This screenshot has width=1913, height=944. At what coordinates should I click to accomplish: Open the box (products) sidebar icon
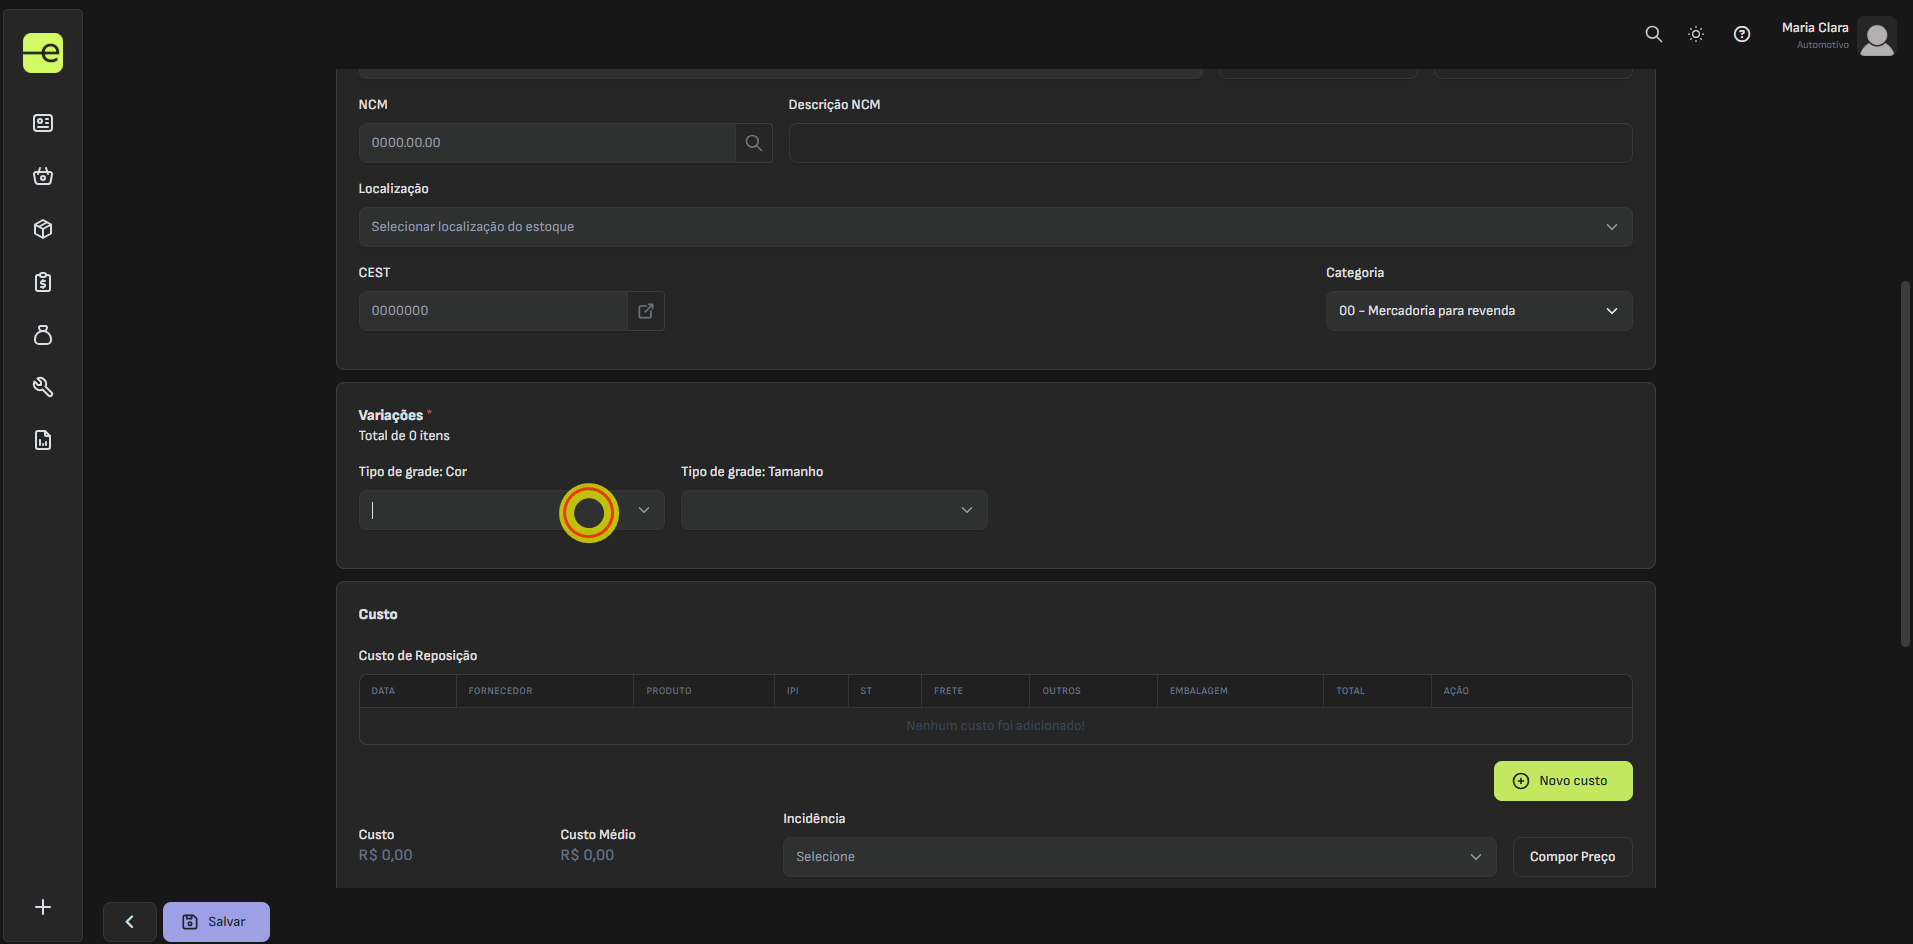pos(43,229)
